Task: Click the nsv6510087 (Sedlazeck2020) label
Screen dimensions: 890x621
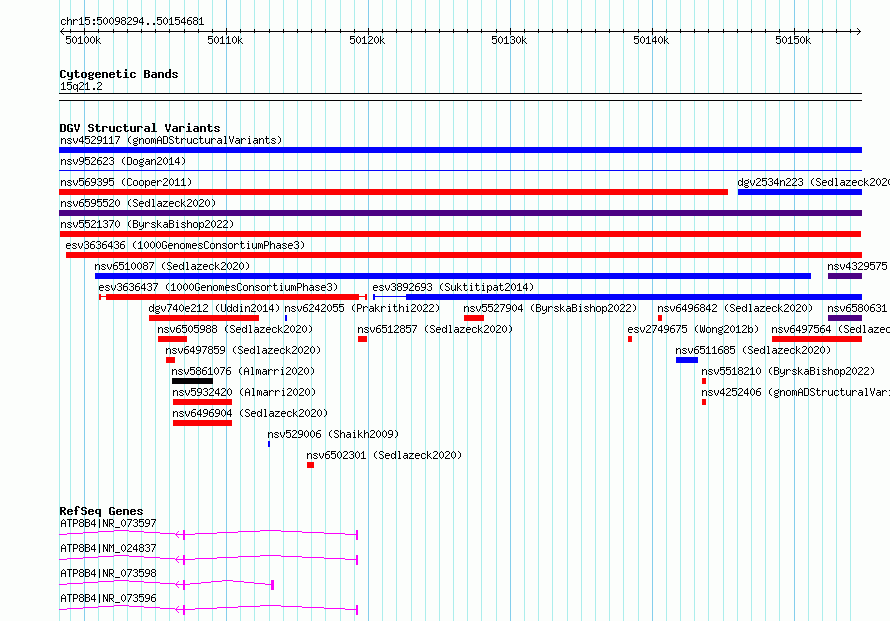Action: [172, 266]
